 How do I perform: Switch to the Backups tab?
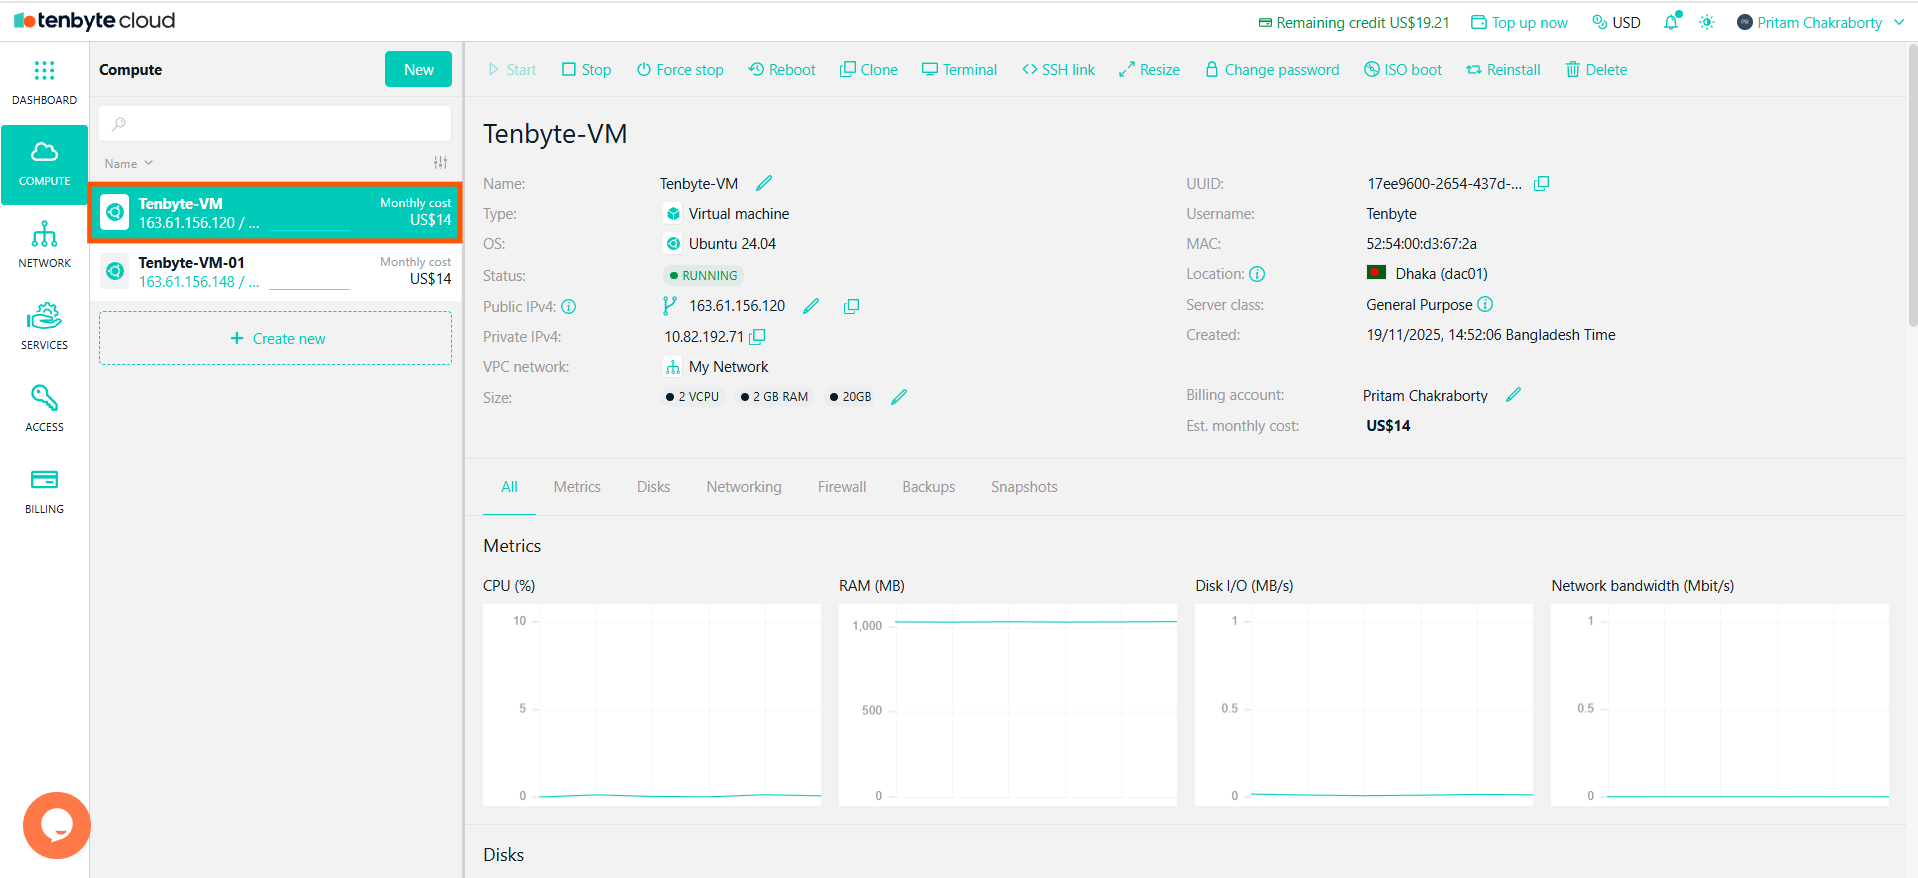928,487
